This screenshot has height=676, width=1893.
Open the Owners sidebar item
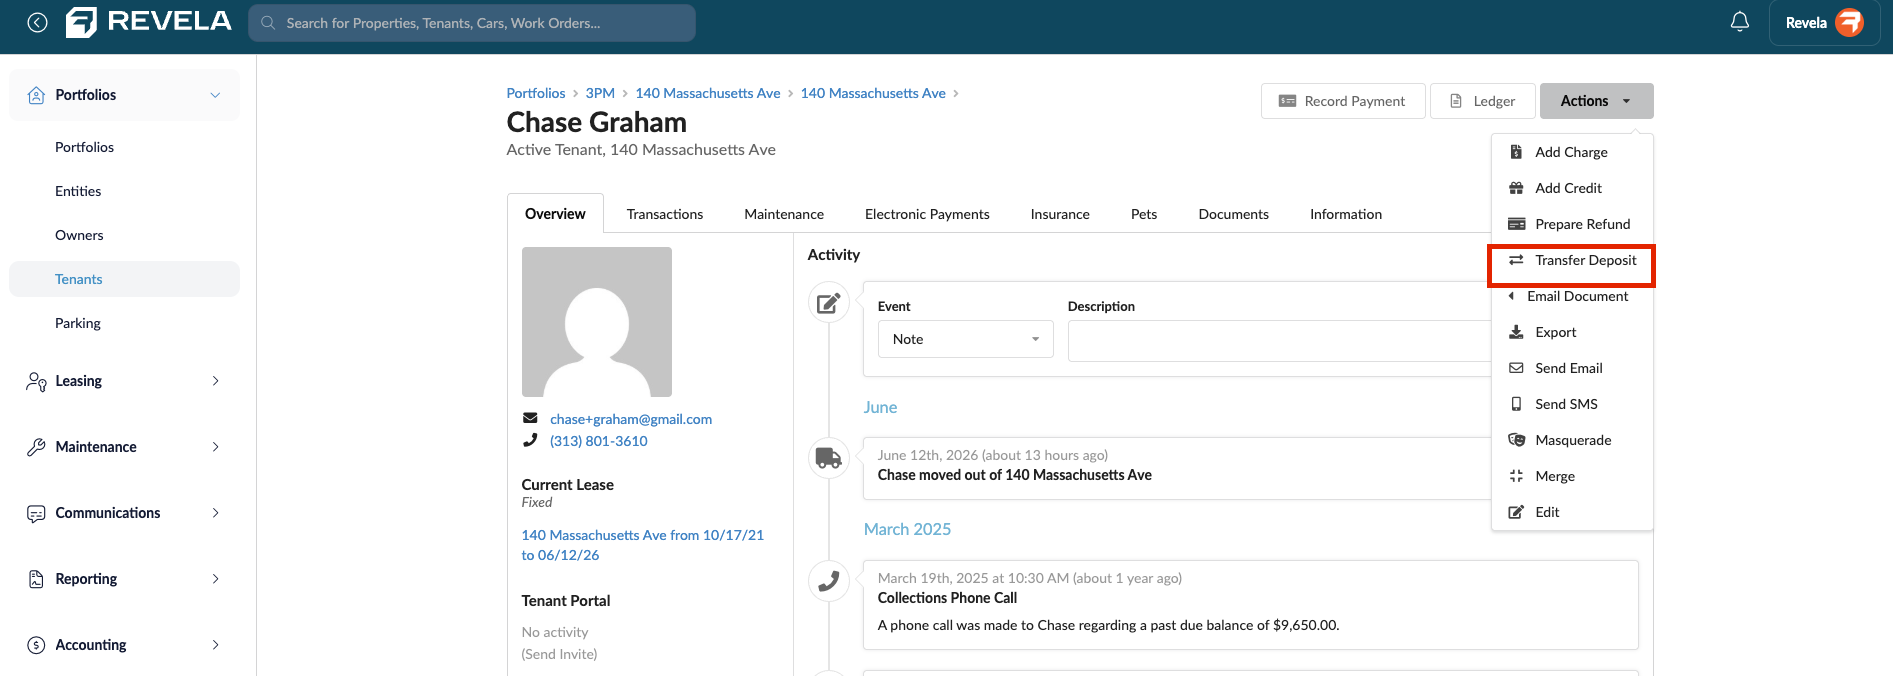79,235
